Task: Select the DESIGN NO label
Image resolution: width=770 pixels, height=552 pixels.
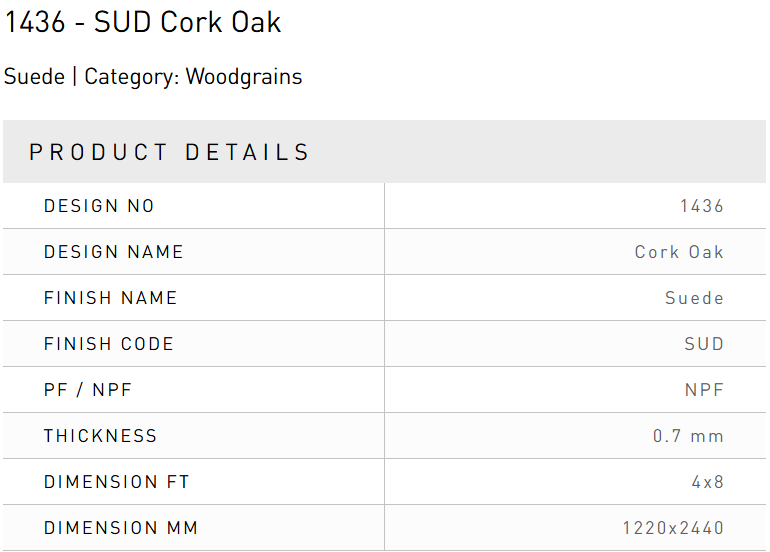Action: tap(99, 206)
